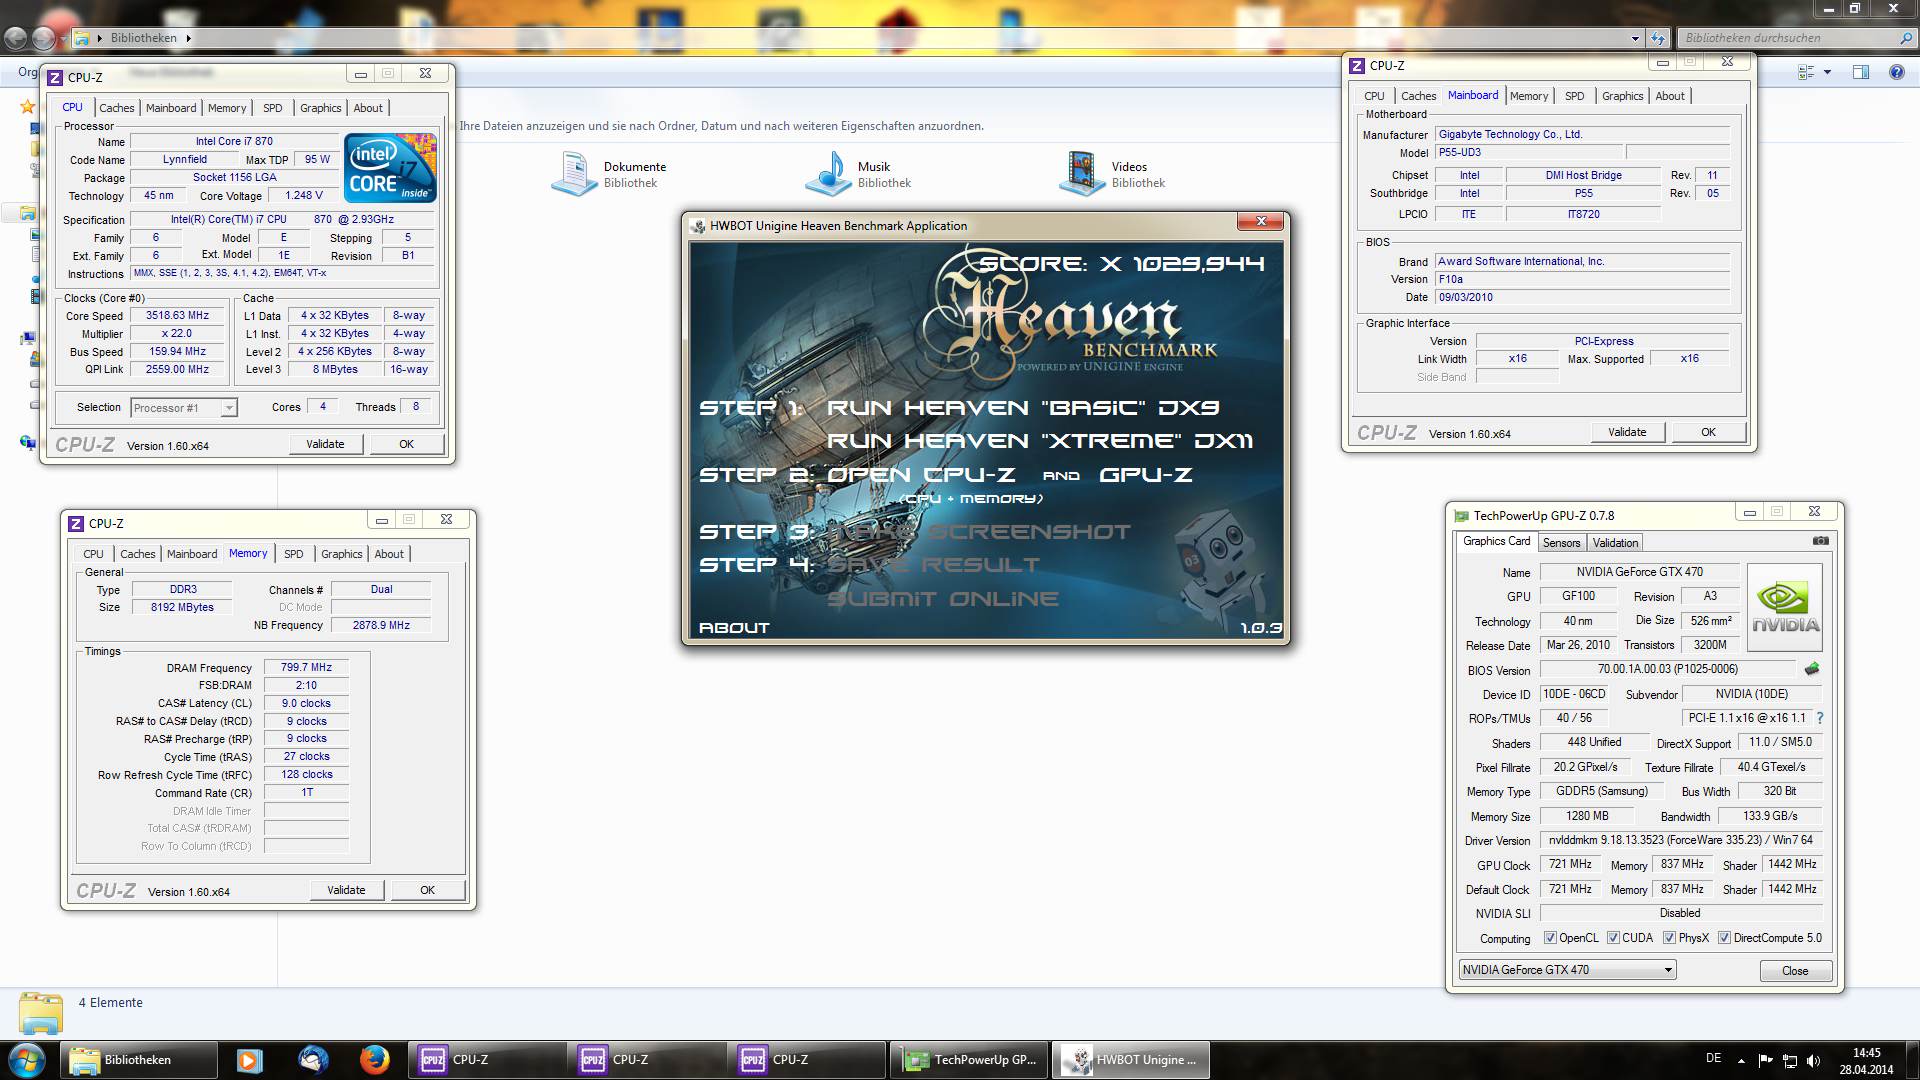Viewport: 1920px width, 1080px height.
Task: Click the Intel Core i7 logo in CPU-Z
Action: point(390,168)
